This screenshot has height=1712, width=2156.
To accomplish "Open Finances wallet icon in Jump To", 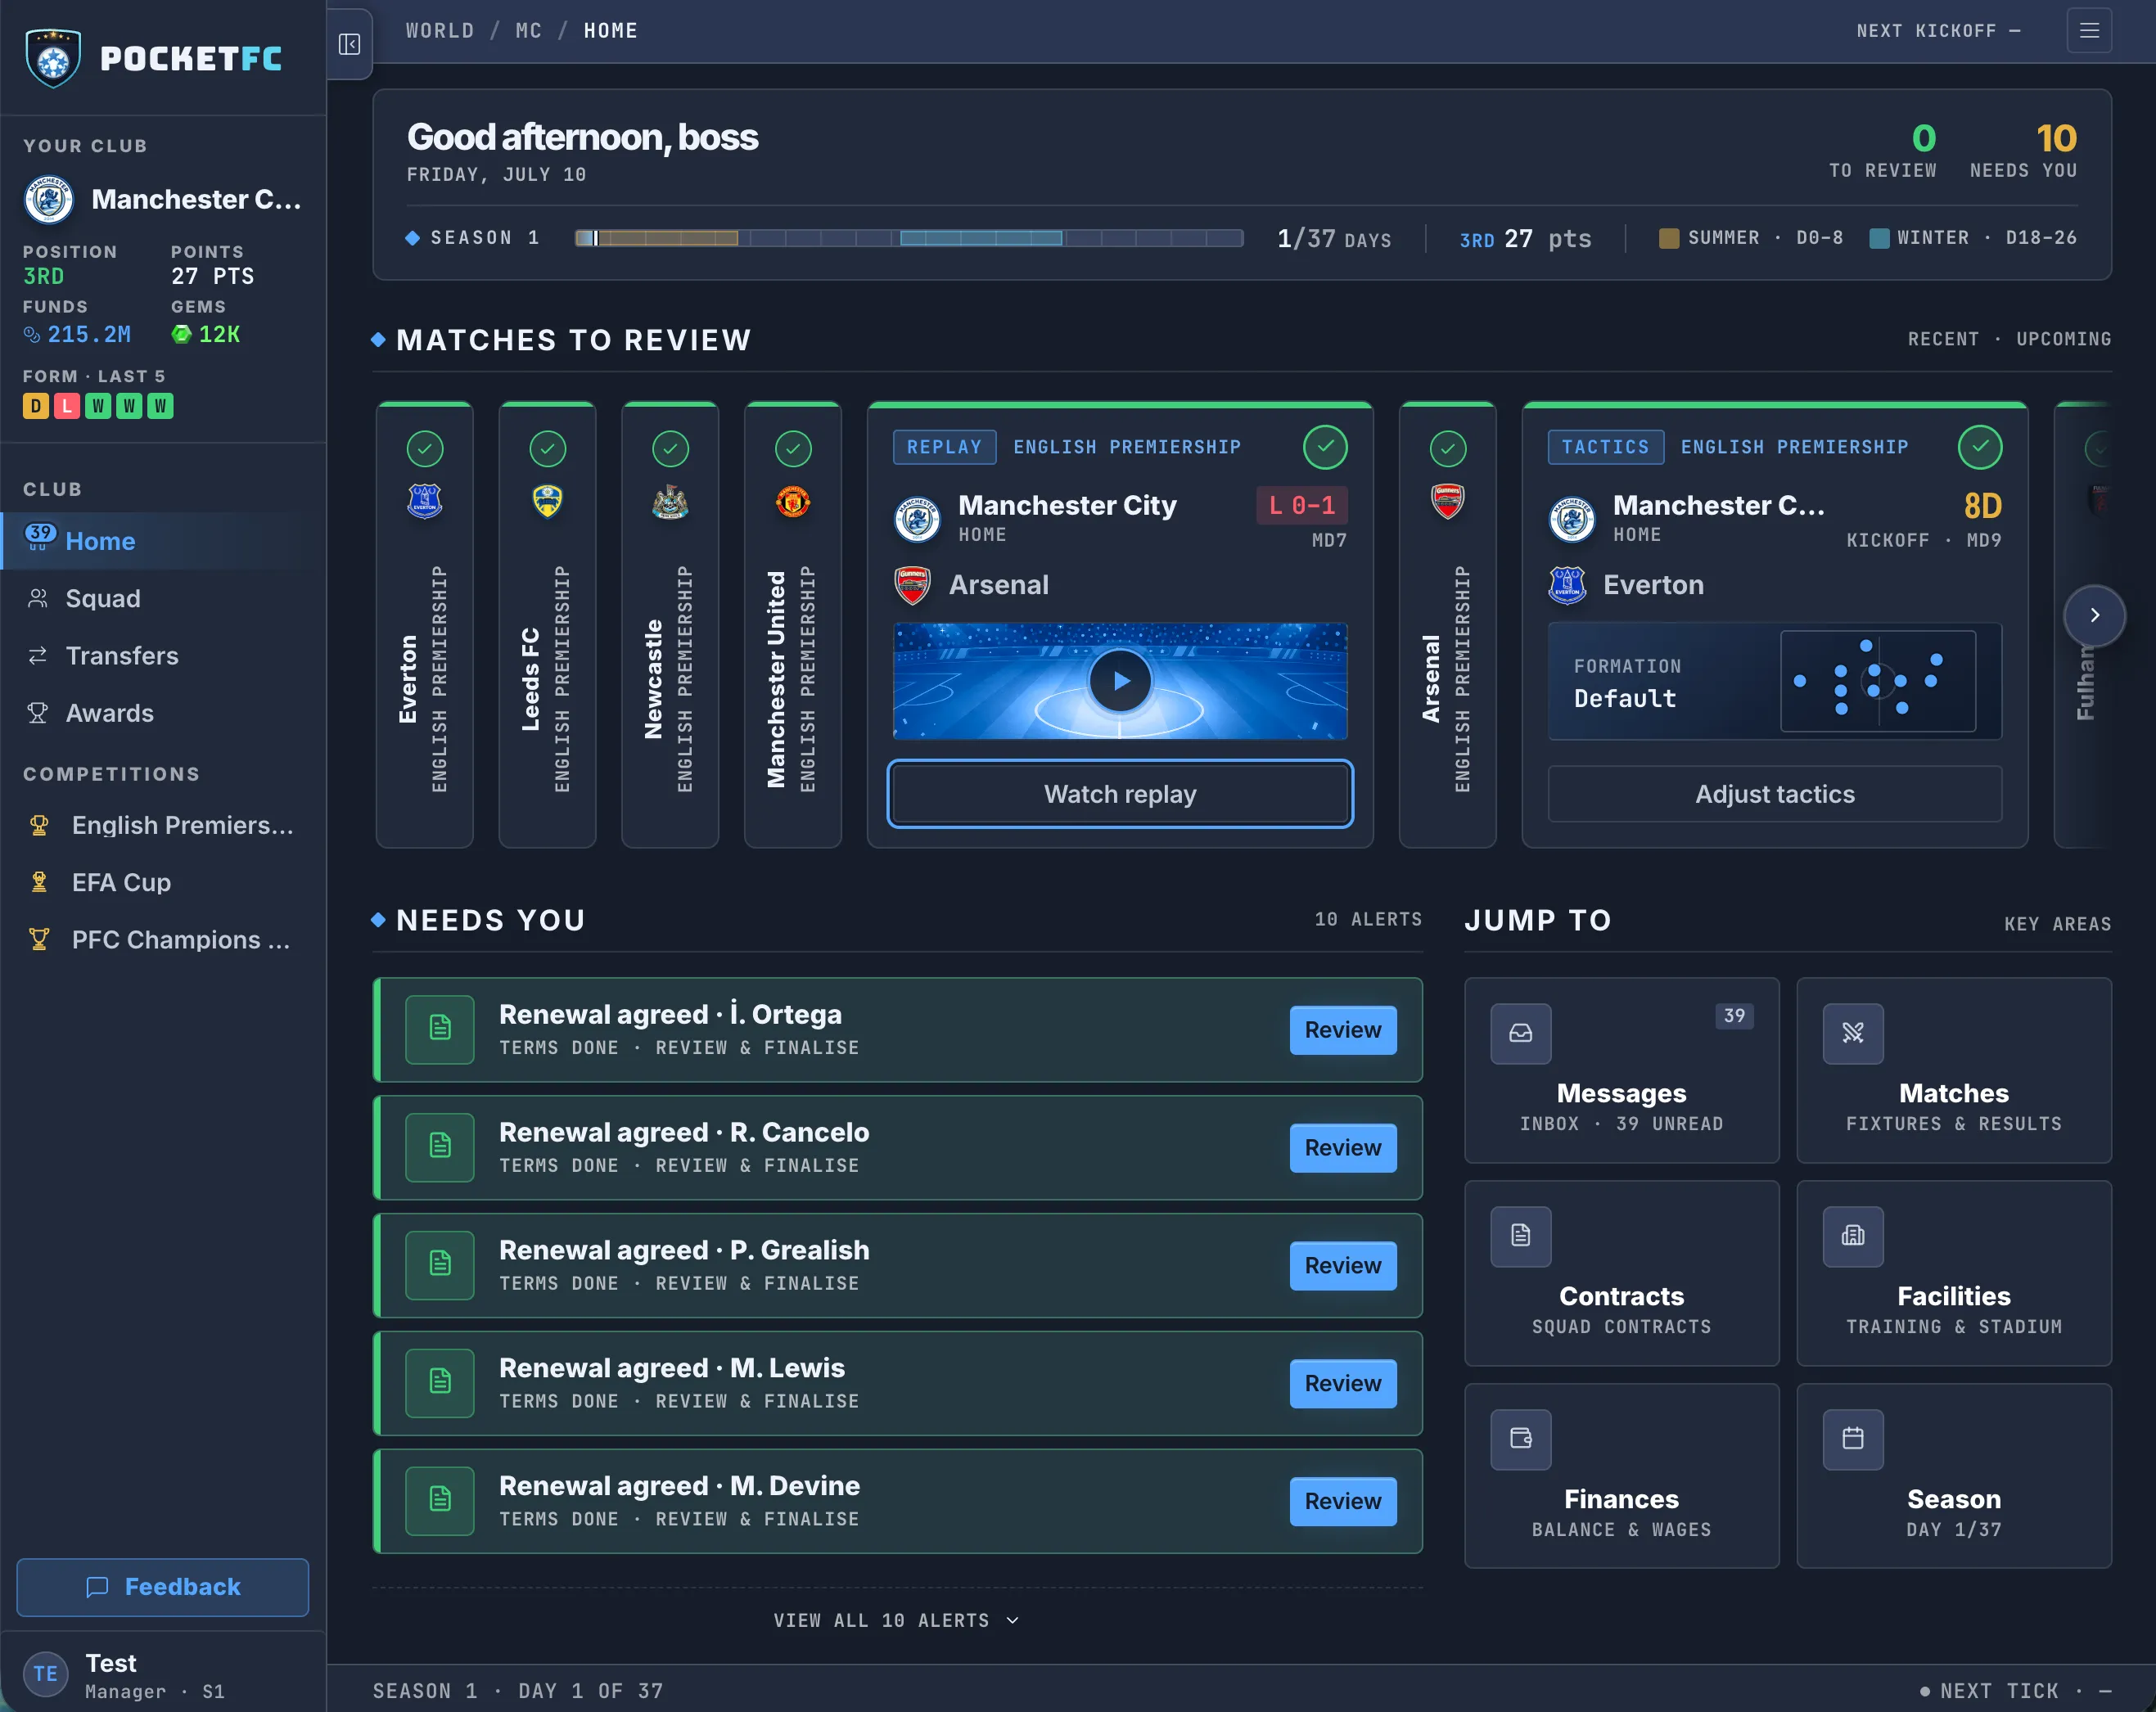I will 1520,1439.
